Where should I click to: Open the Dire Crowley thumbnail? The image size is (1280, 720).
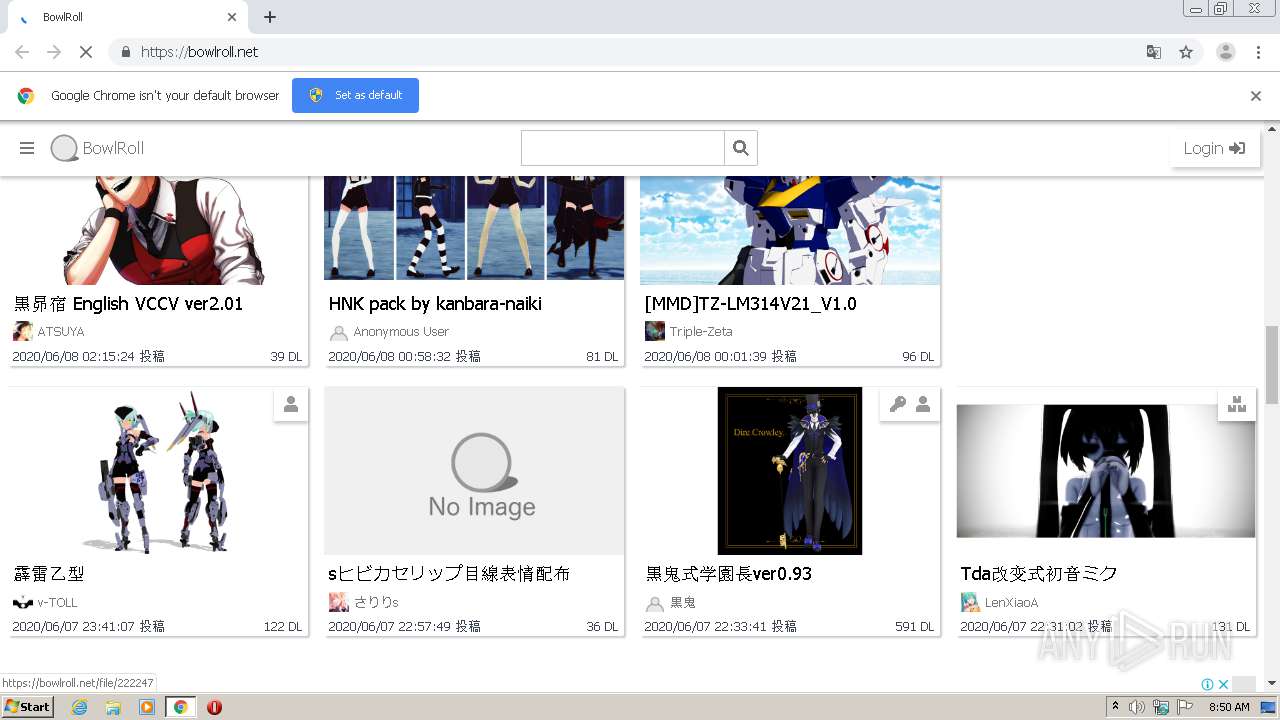pyautogui.click(x=790, y=471)
